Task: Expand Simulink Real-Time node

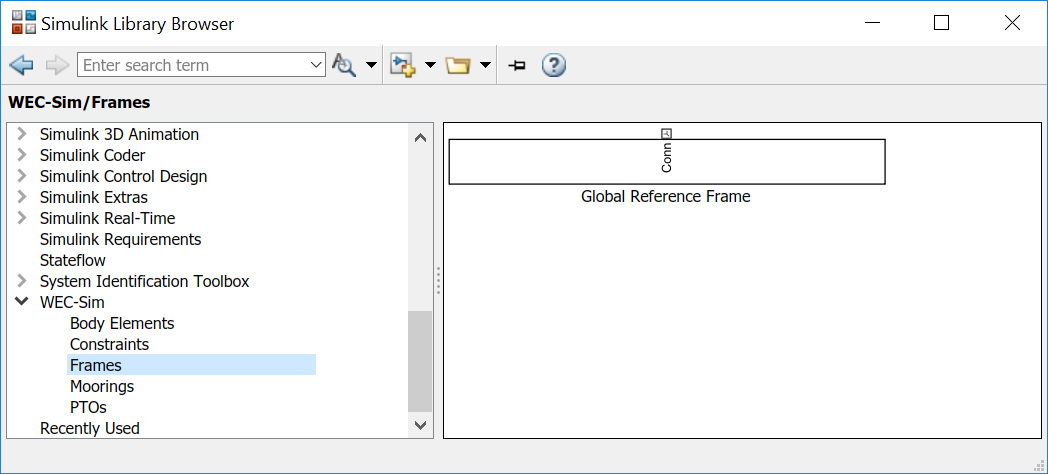Action: [22, 218]
